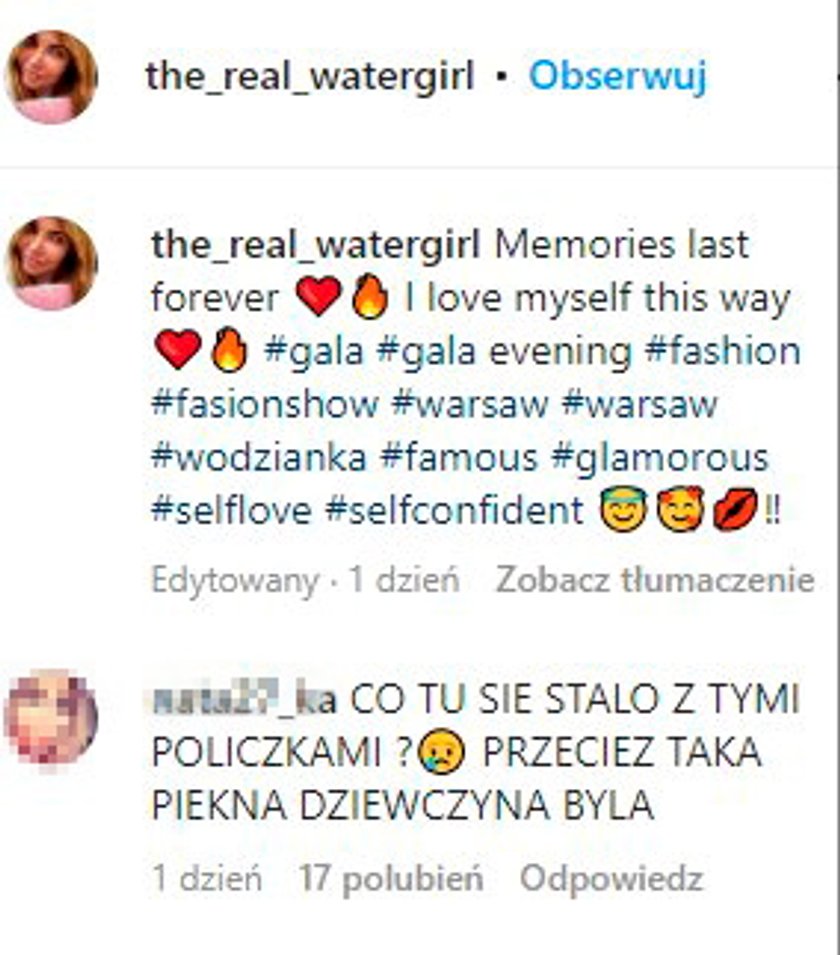Open the #selfconfident hashtag

(x=454, y=510)
